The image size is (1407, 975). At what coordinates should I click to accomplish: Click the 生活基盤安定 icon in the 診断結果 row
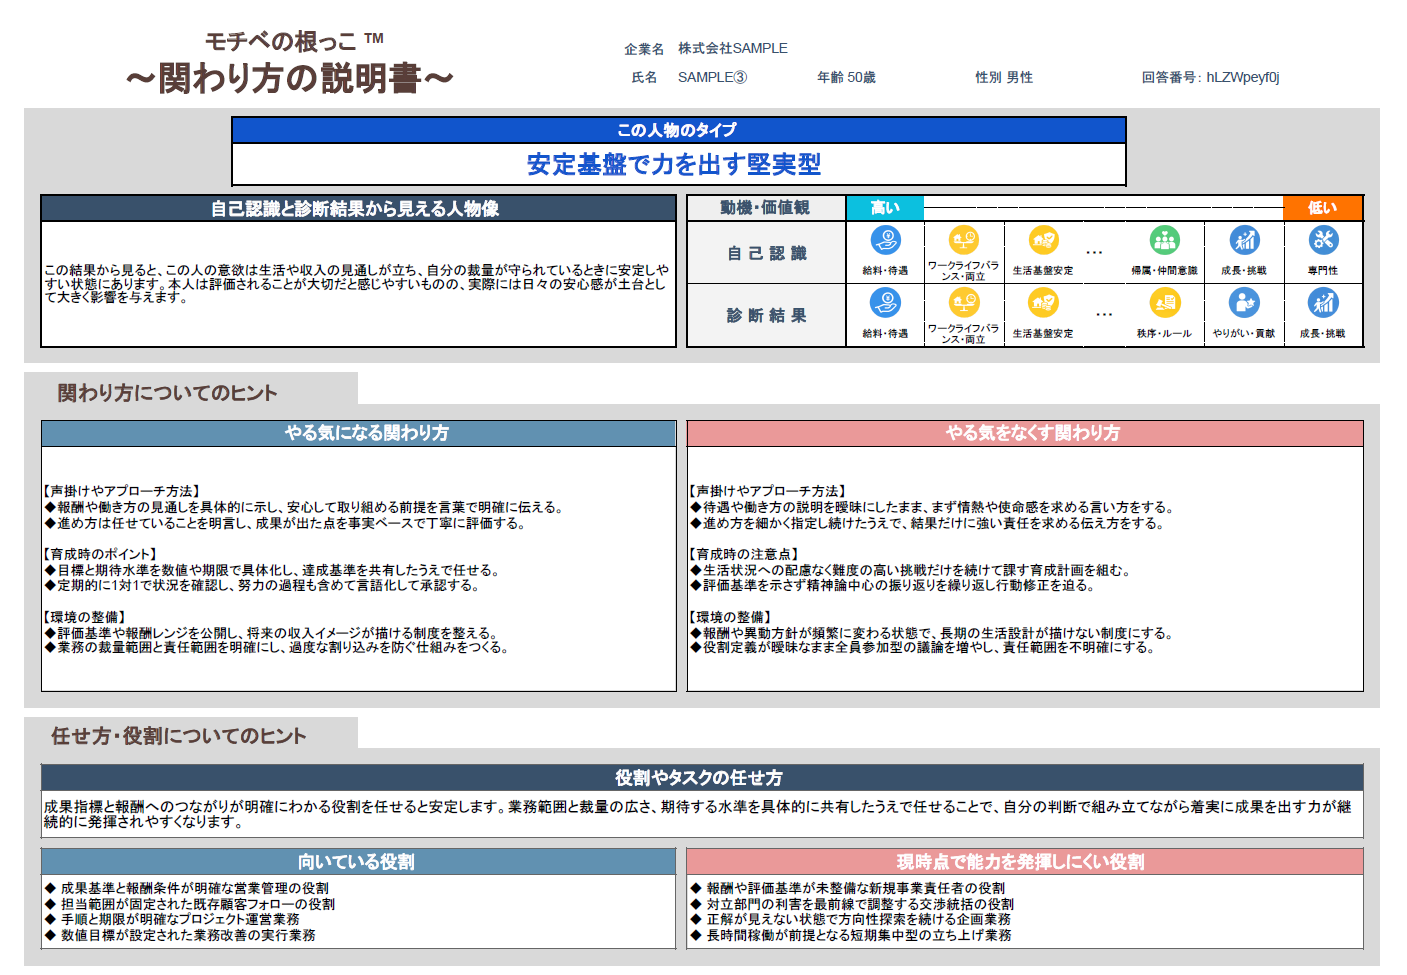click(1043, 302)
